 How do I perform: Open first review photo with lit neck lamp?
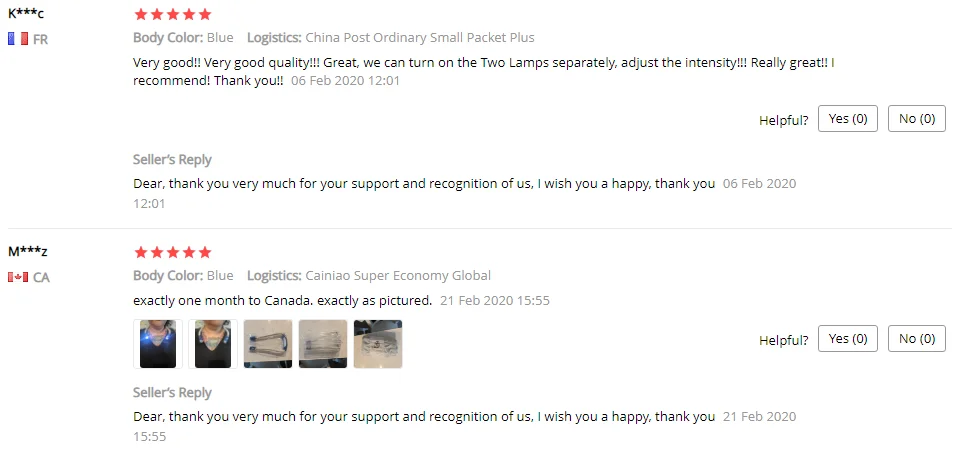tap(158, 344)
